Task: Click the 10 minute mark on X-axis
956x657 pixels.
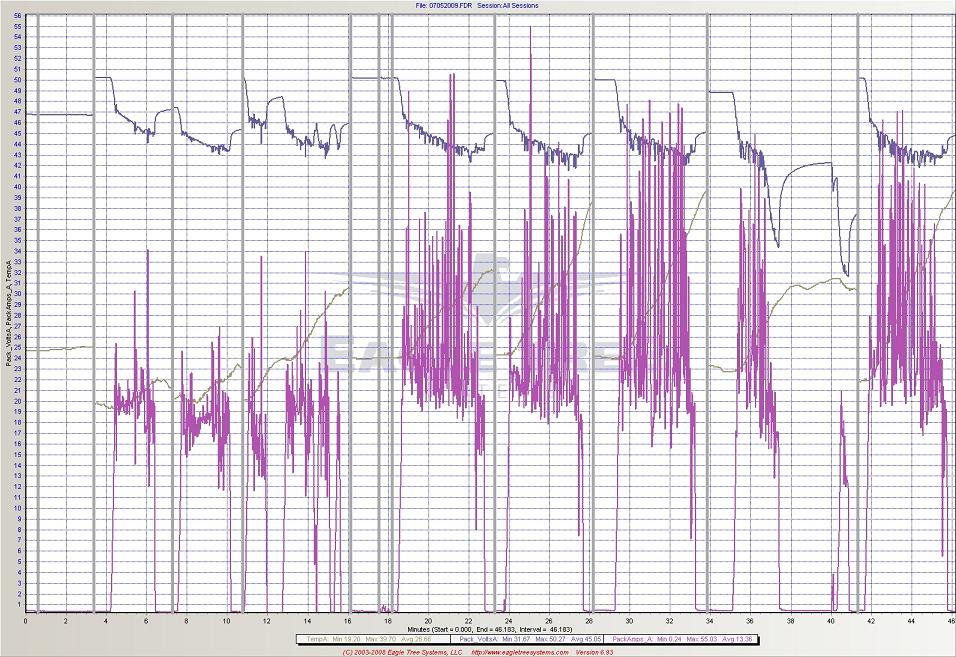Action: pyautogui.click(x=227, y=621)
